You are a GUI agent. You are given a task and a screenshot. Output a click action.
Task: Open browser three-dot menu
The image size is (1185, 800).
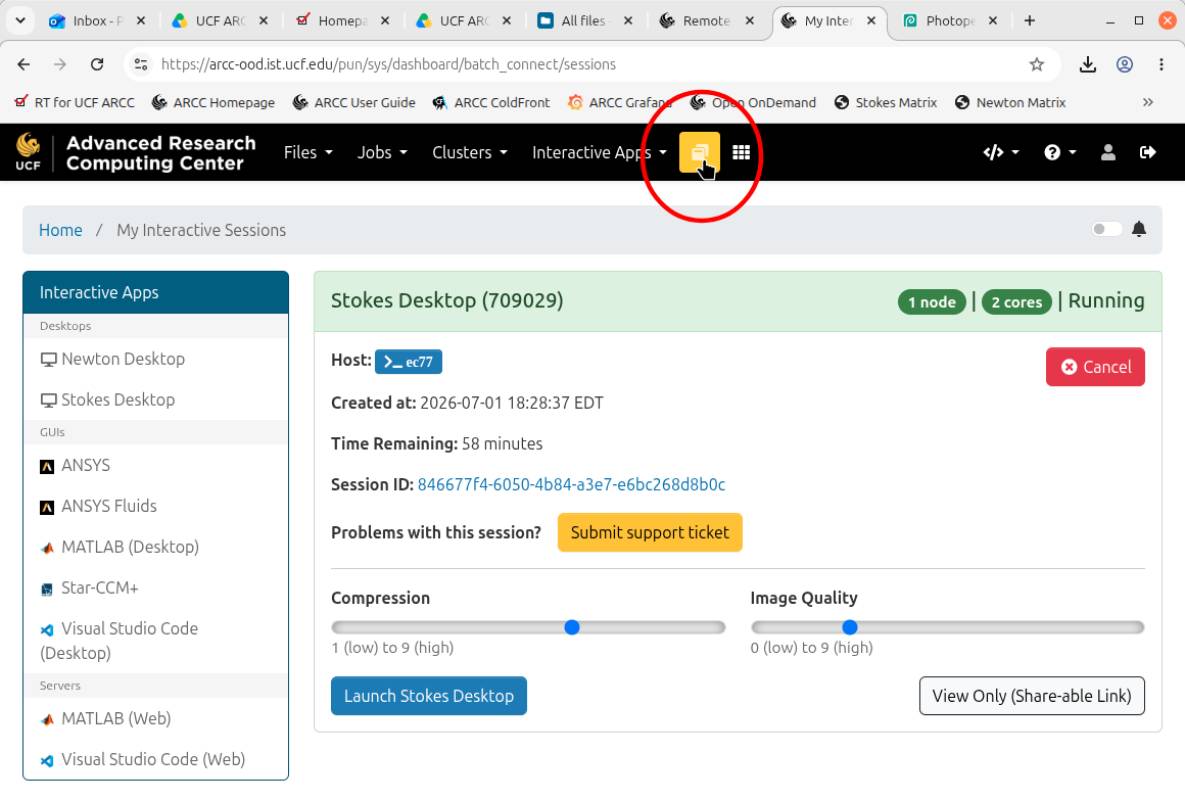(1161, 64)
